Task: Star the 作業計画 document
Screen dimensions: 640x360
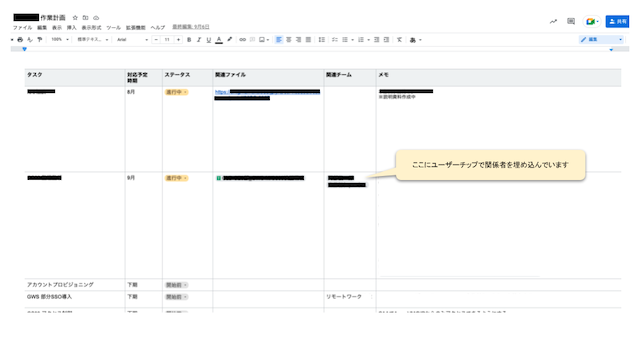Action: point(75,18)
